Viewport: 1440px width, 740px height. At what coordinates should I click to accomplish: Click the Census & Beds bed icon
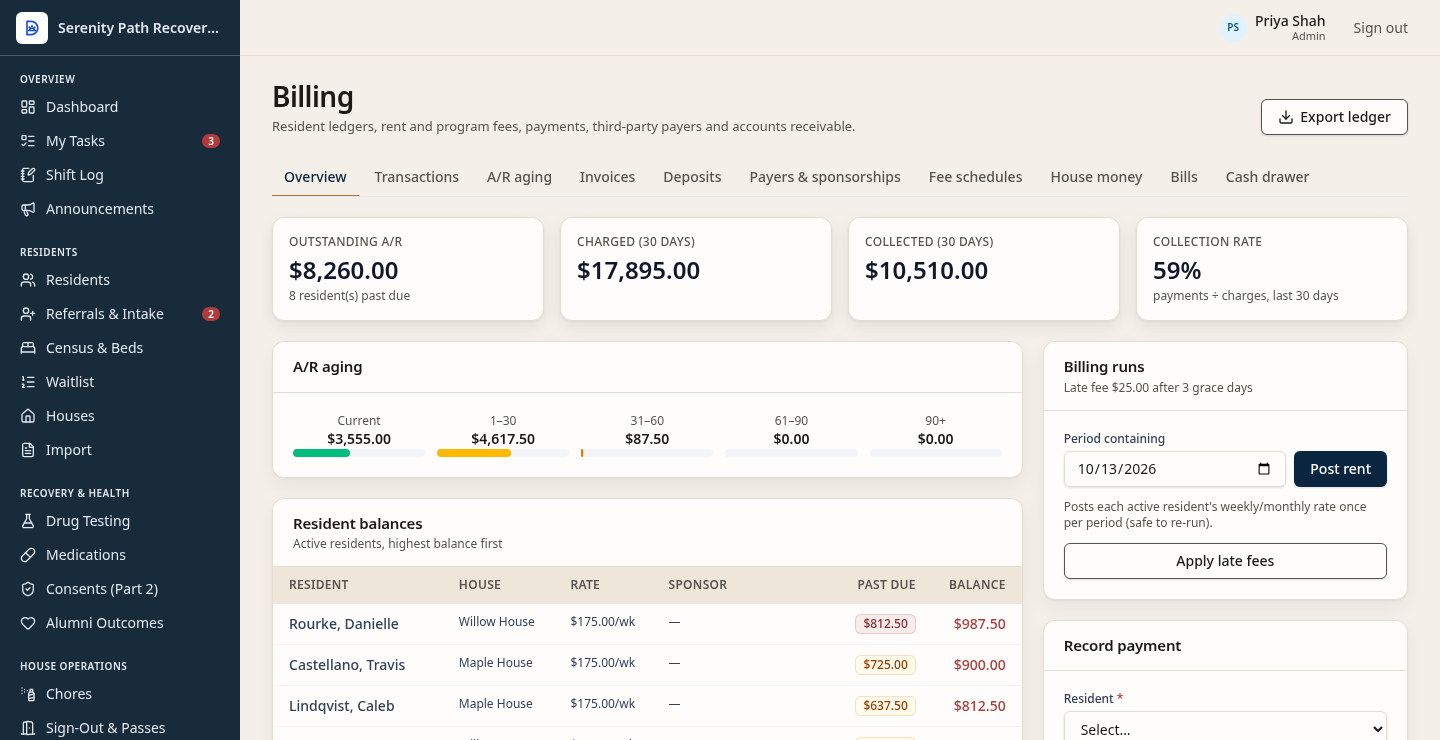28,348
